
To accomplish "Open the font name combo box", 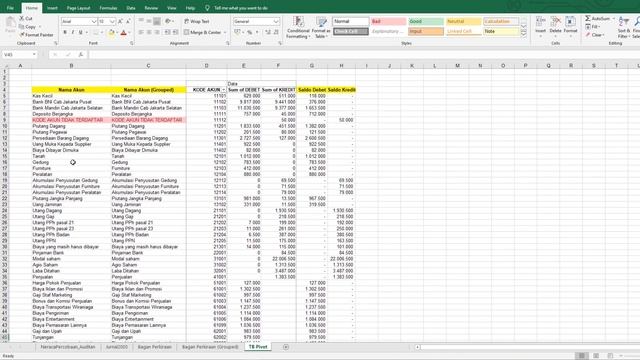I will [x=79, y=21].
